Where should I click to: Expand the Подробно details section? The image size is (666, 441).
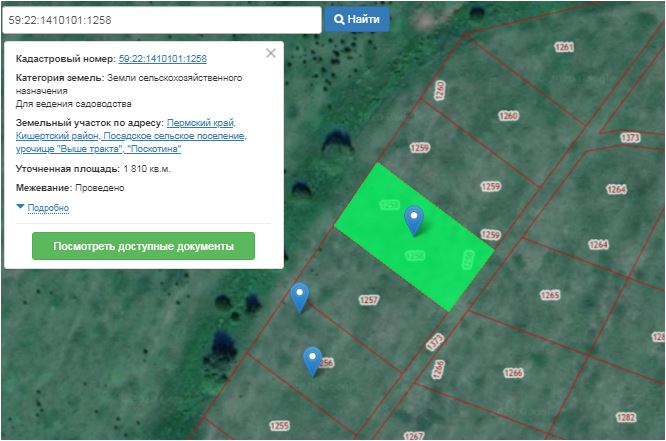tap(47, 208)
